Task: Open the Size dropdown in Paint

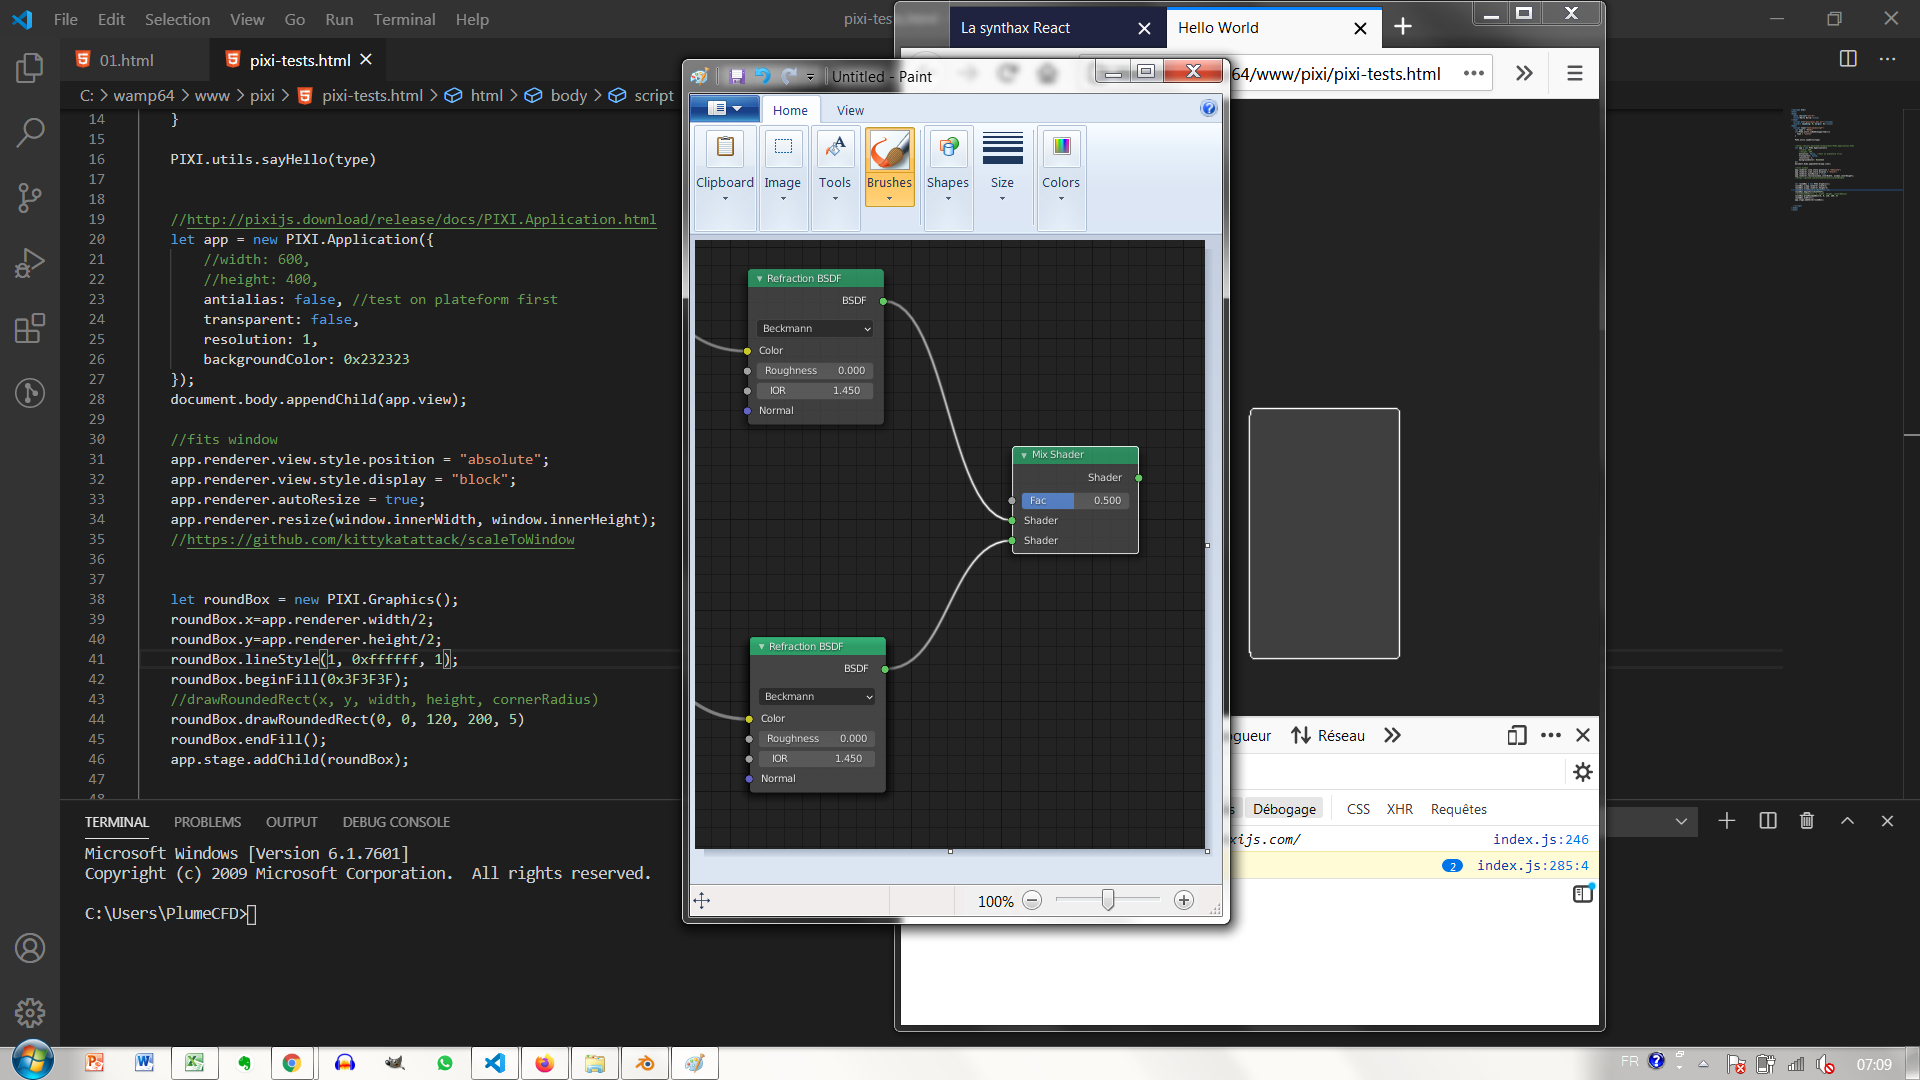Action: coord(1002,179)
